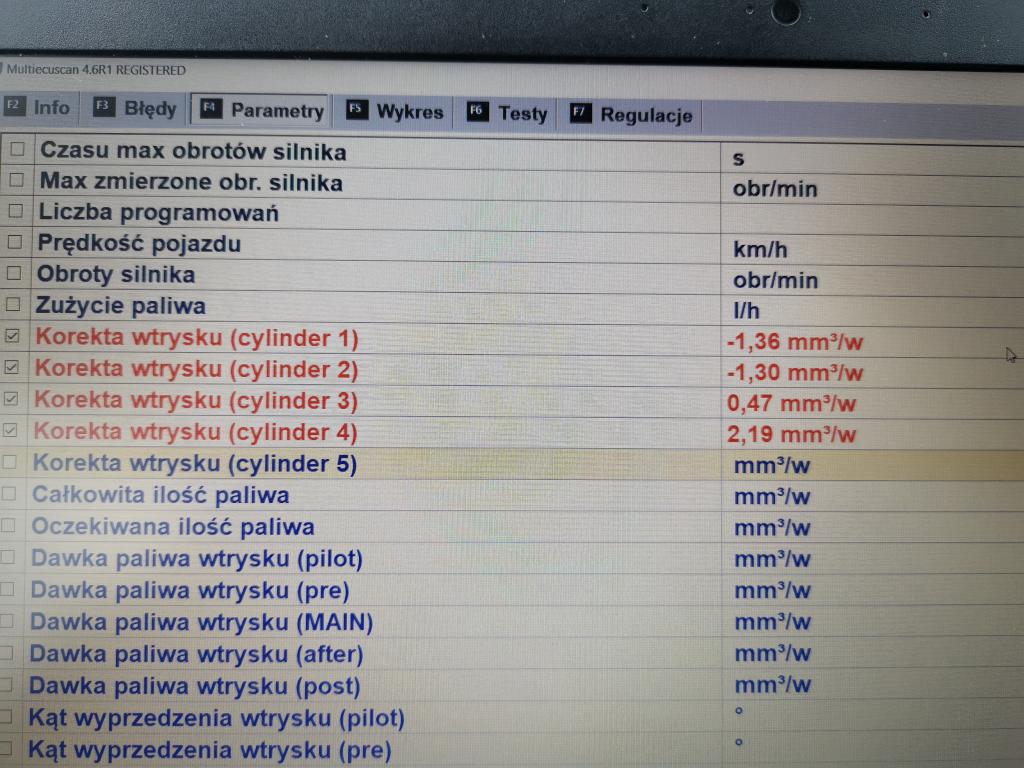Viewport: 1024px width, 768px height.
Task: Click the -1,36 mm³/w value
Action: point(795,342)
